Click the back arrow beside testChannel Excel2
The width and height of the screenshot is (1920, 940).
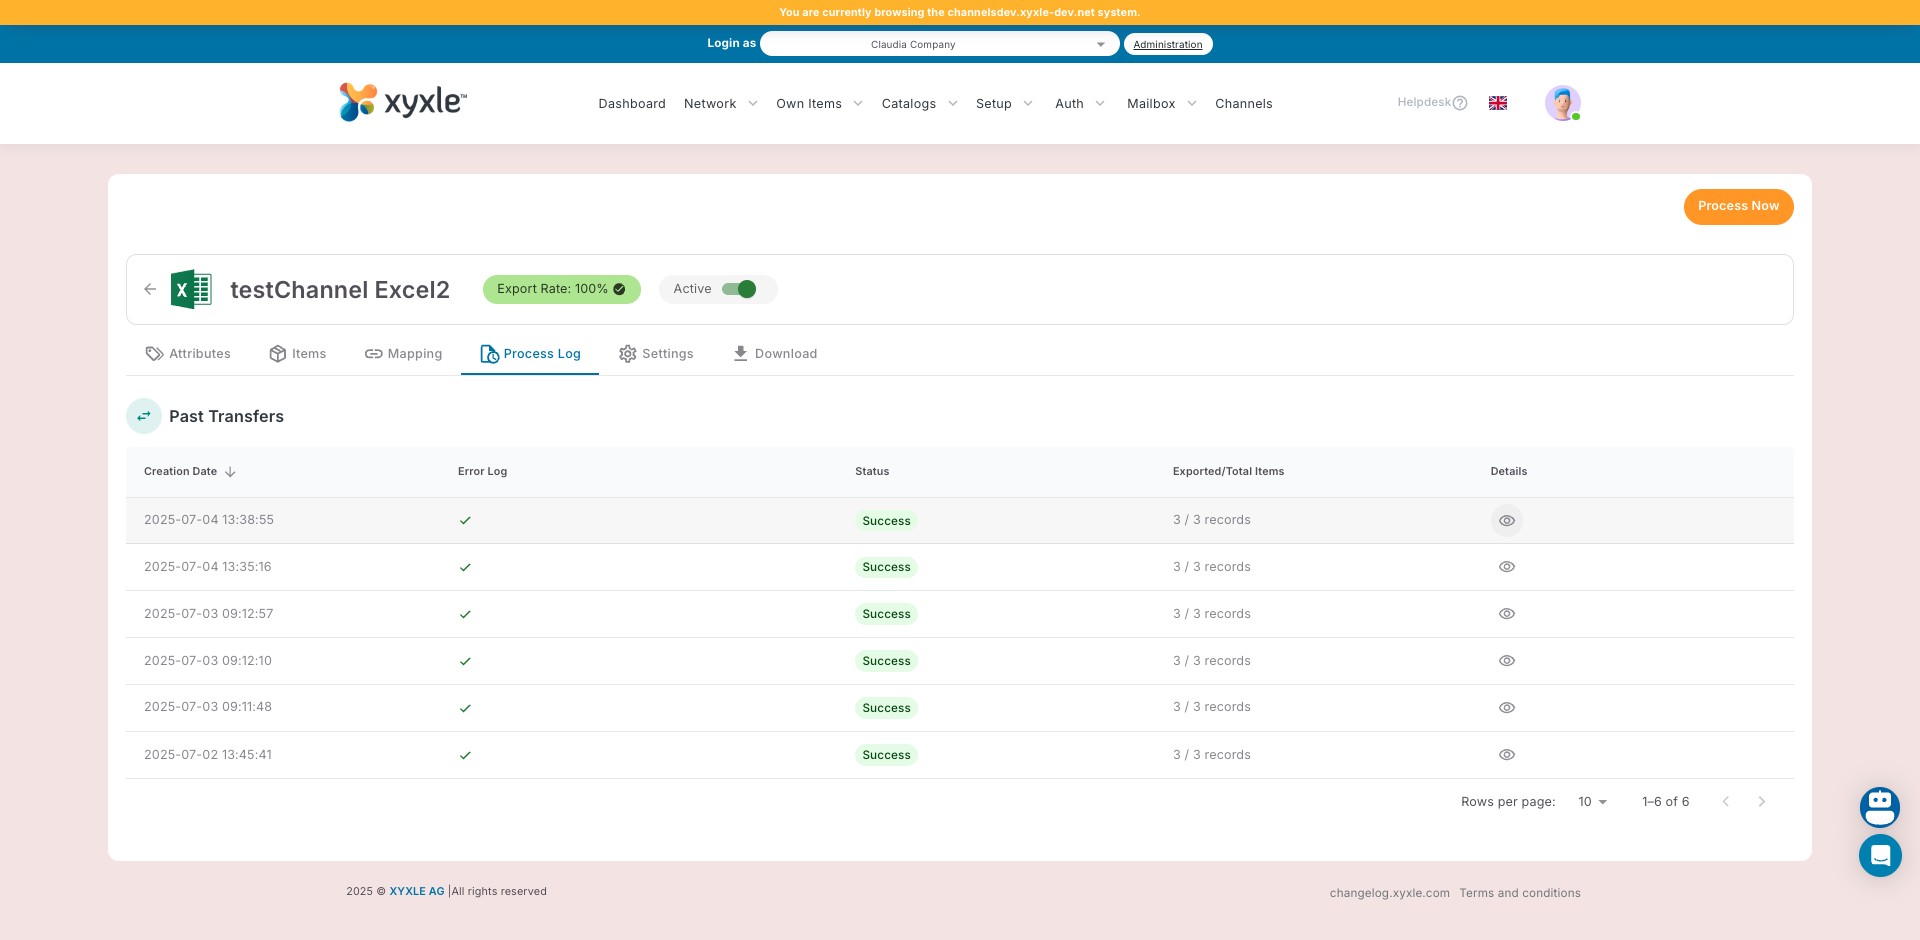[x=150, y=289]
